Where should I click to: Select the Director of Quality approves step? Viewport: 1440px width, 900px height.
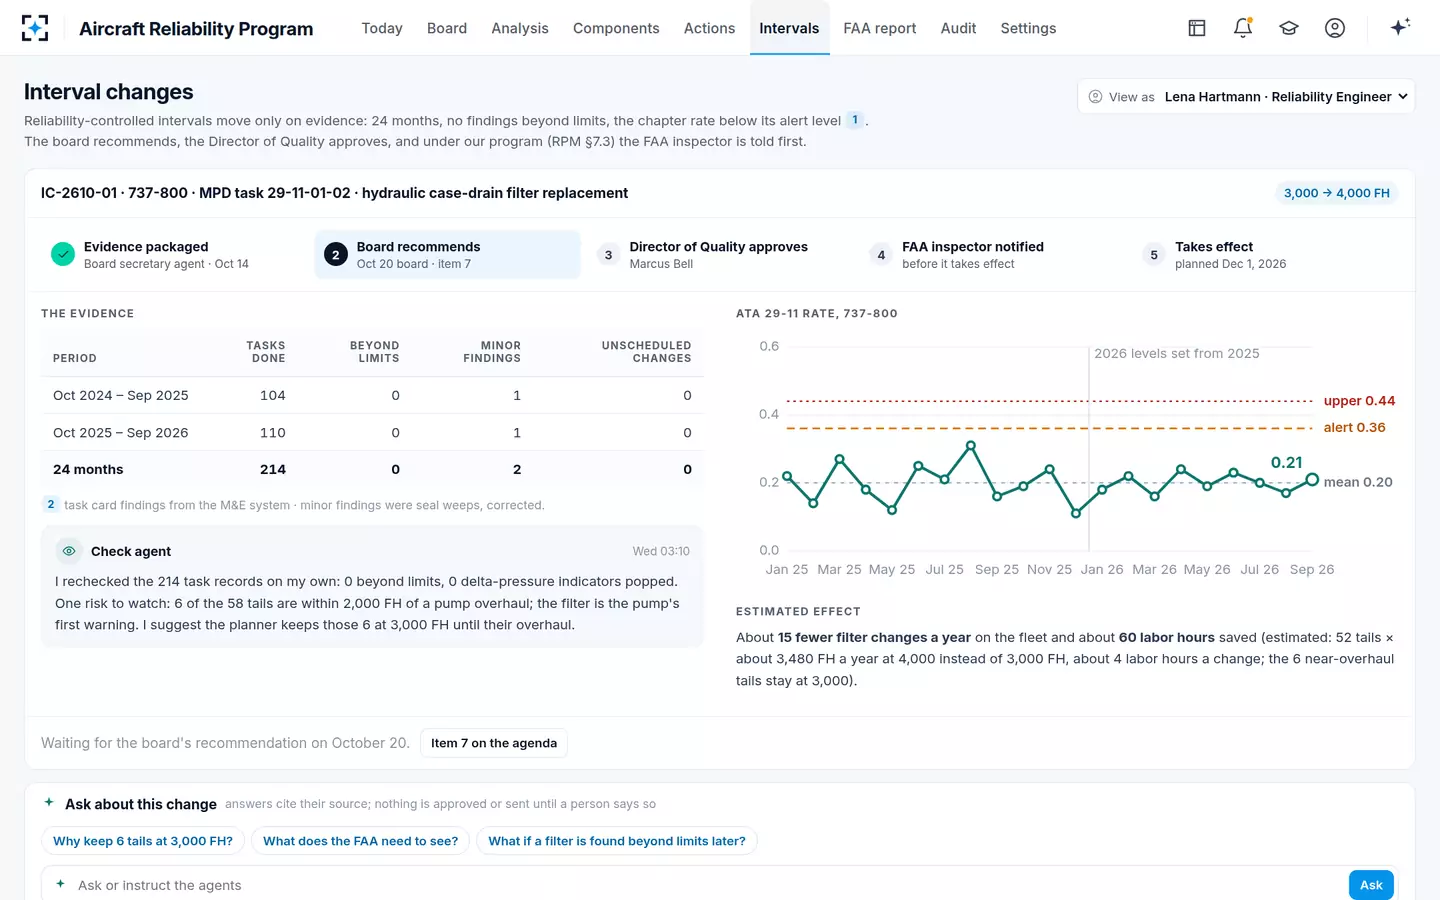coord(719,255)
